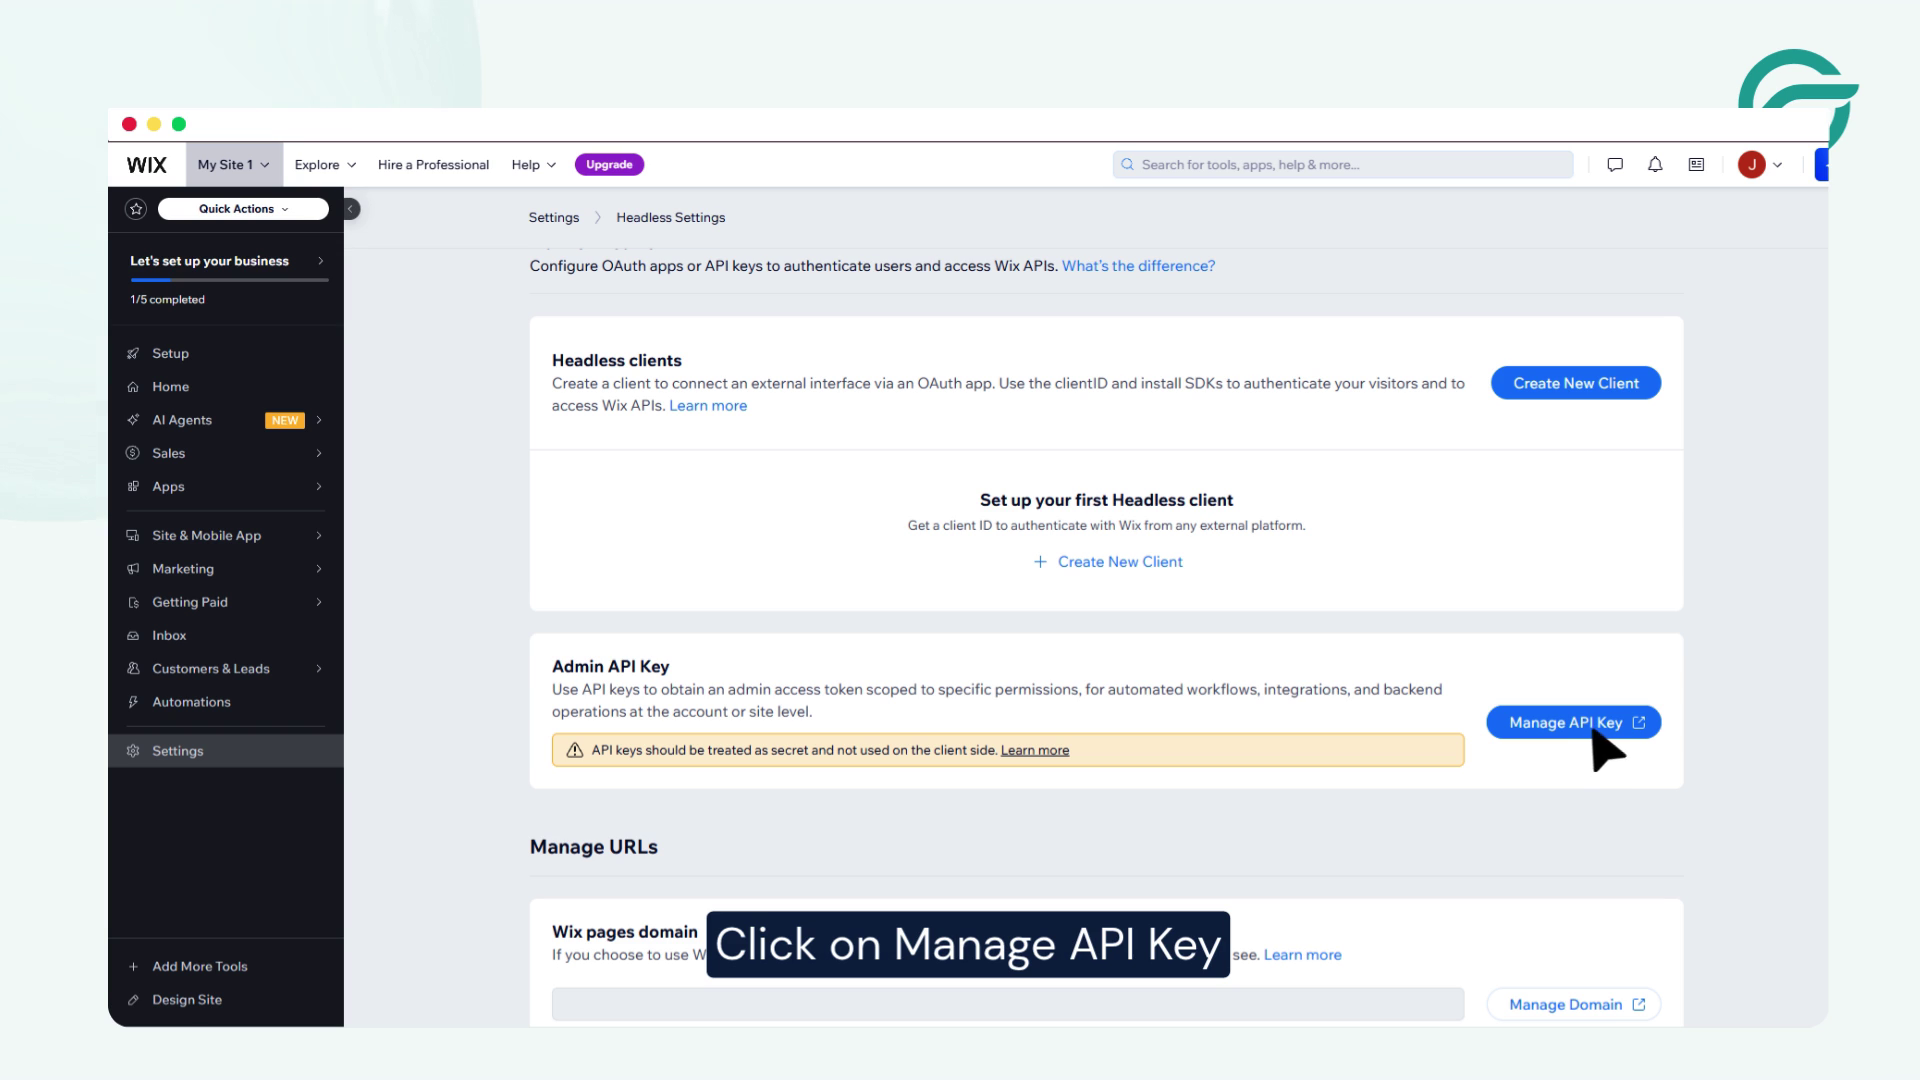The image size is (1920, 1080).
Task: Click the star favorites icon in sidebar
Action: pyautogui.click(x=136, y=209)
